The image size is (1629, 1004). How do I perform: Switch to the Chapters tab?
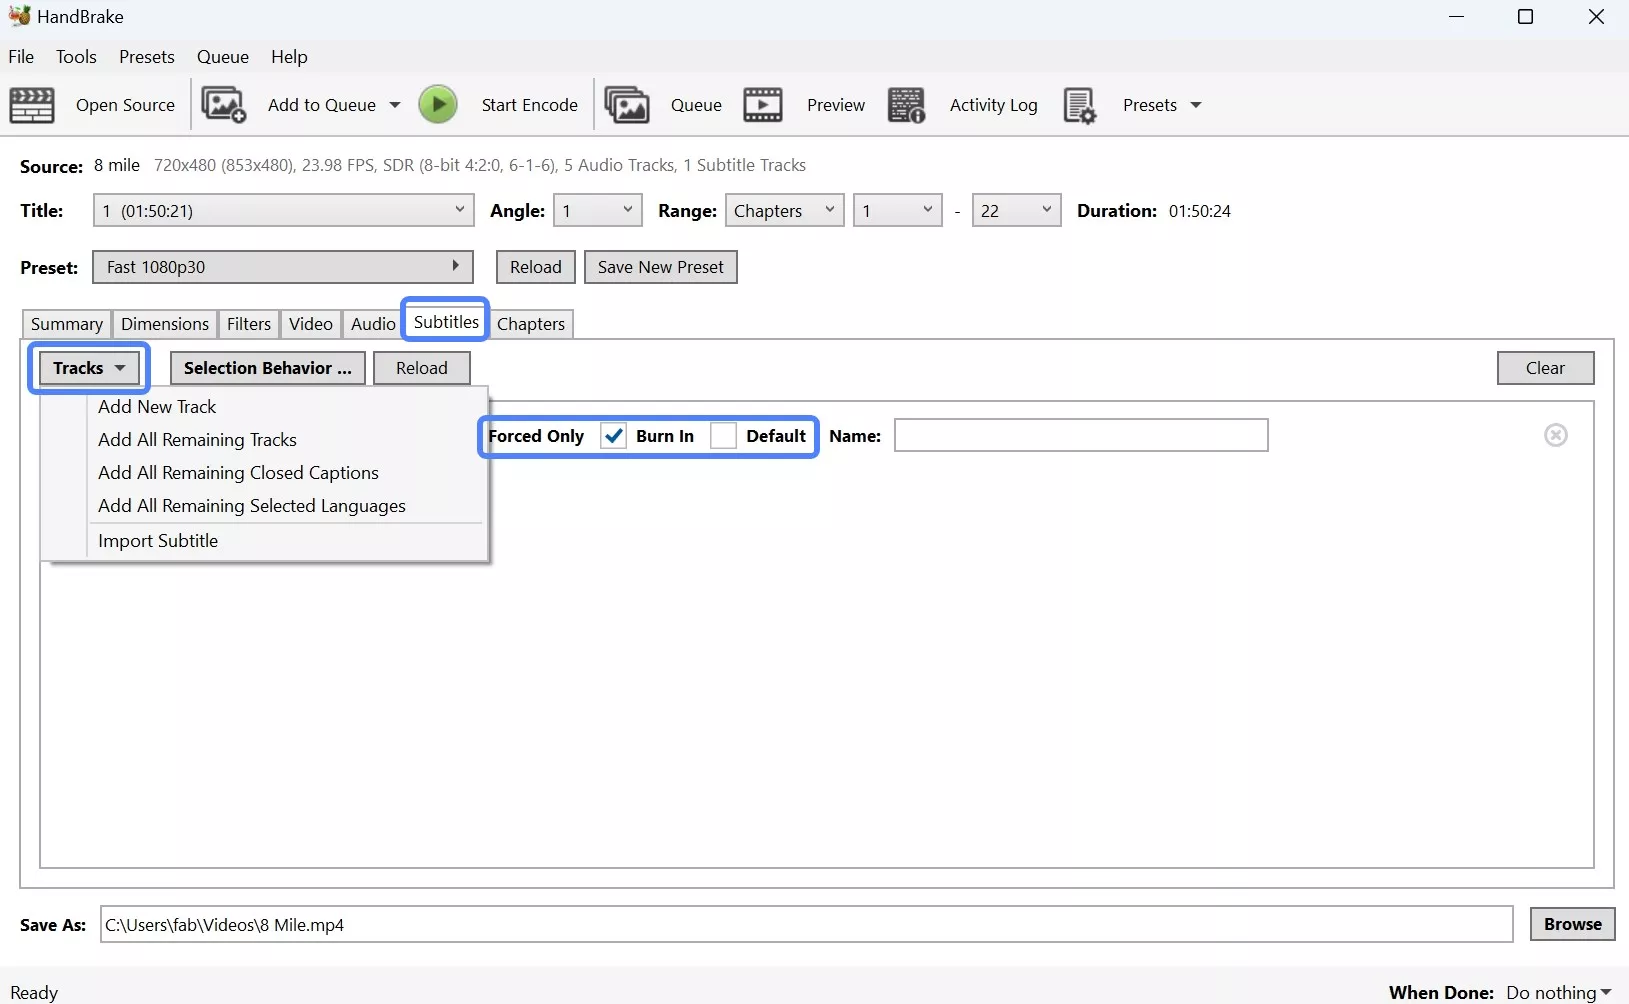pyautogui.click(x=531, y=323)
